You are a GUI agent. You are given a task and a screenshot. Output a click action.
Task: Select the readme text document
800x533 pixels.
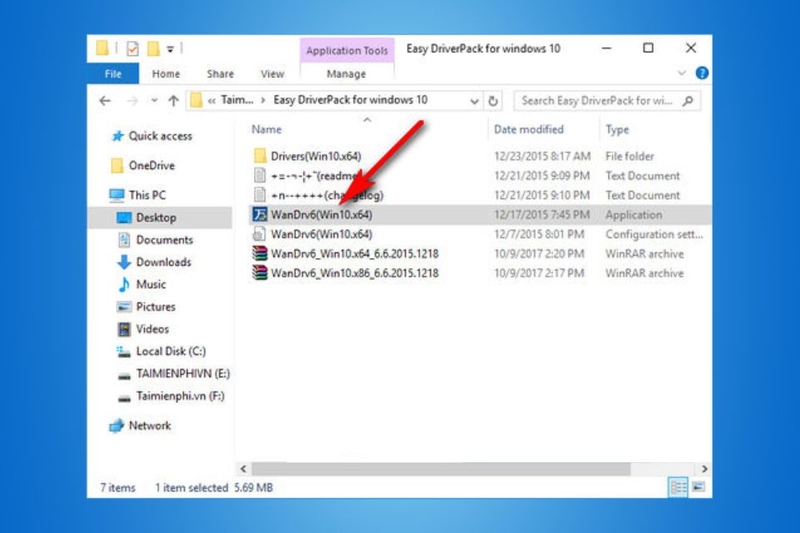tap(314, 176)
